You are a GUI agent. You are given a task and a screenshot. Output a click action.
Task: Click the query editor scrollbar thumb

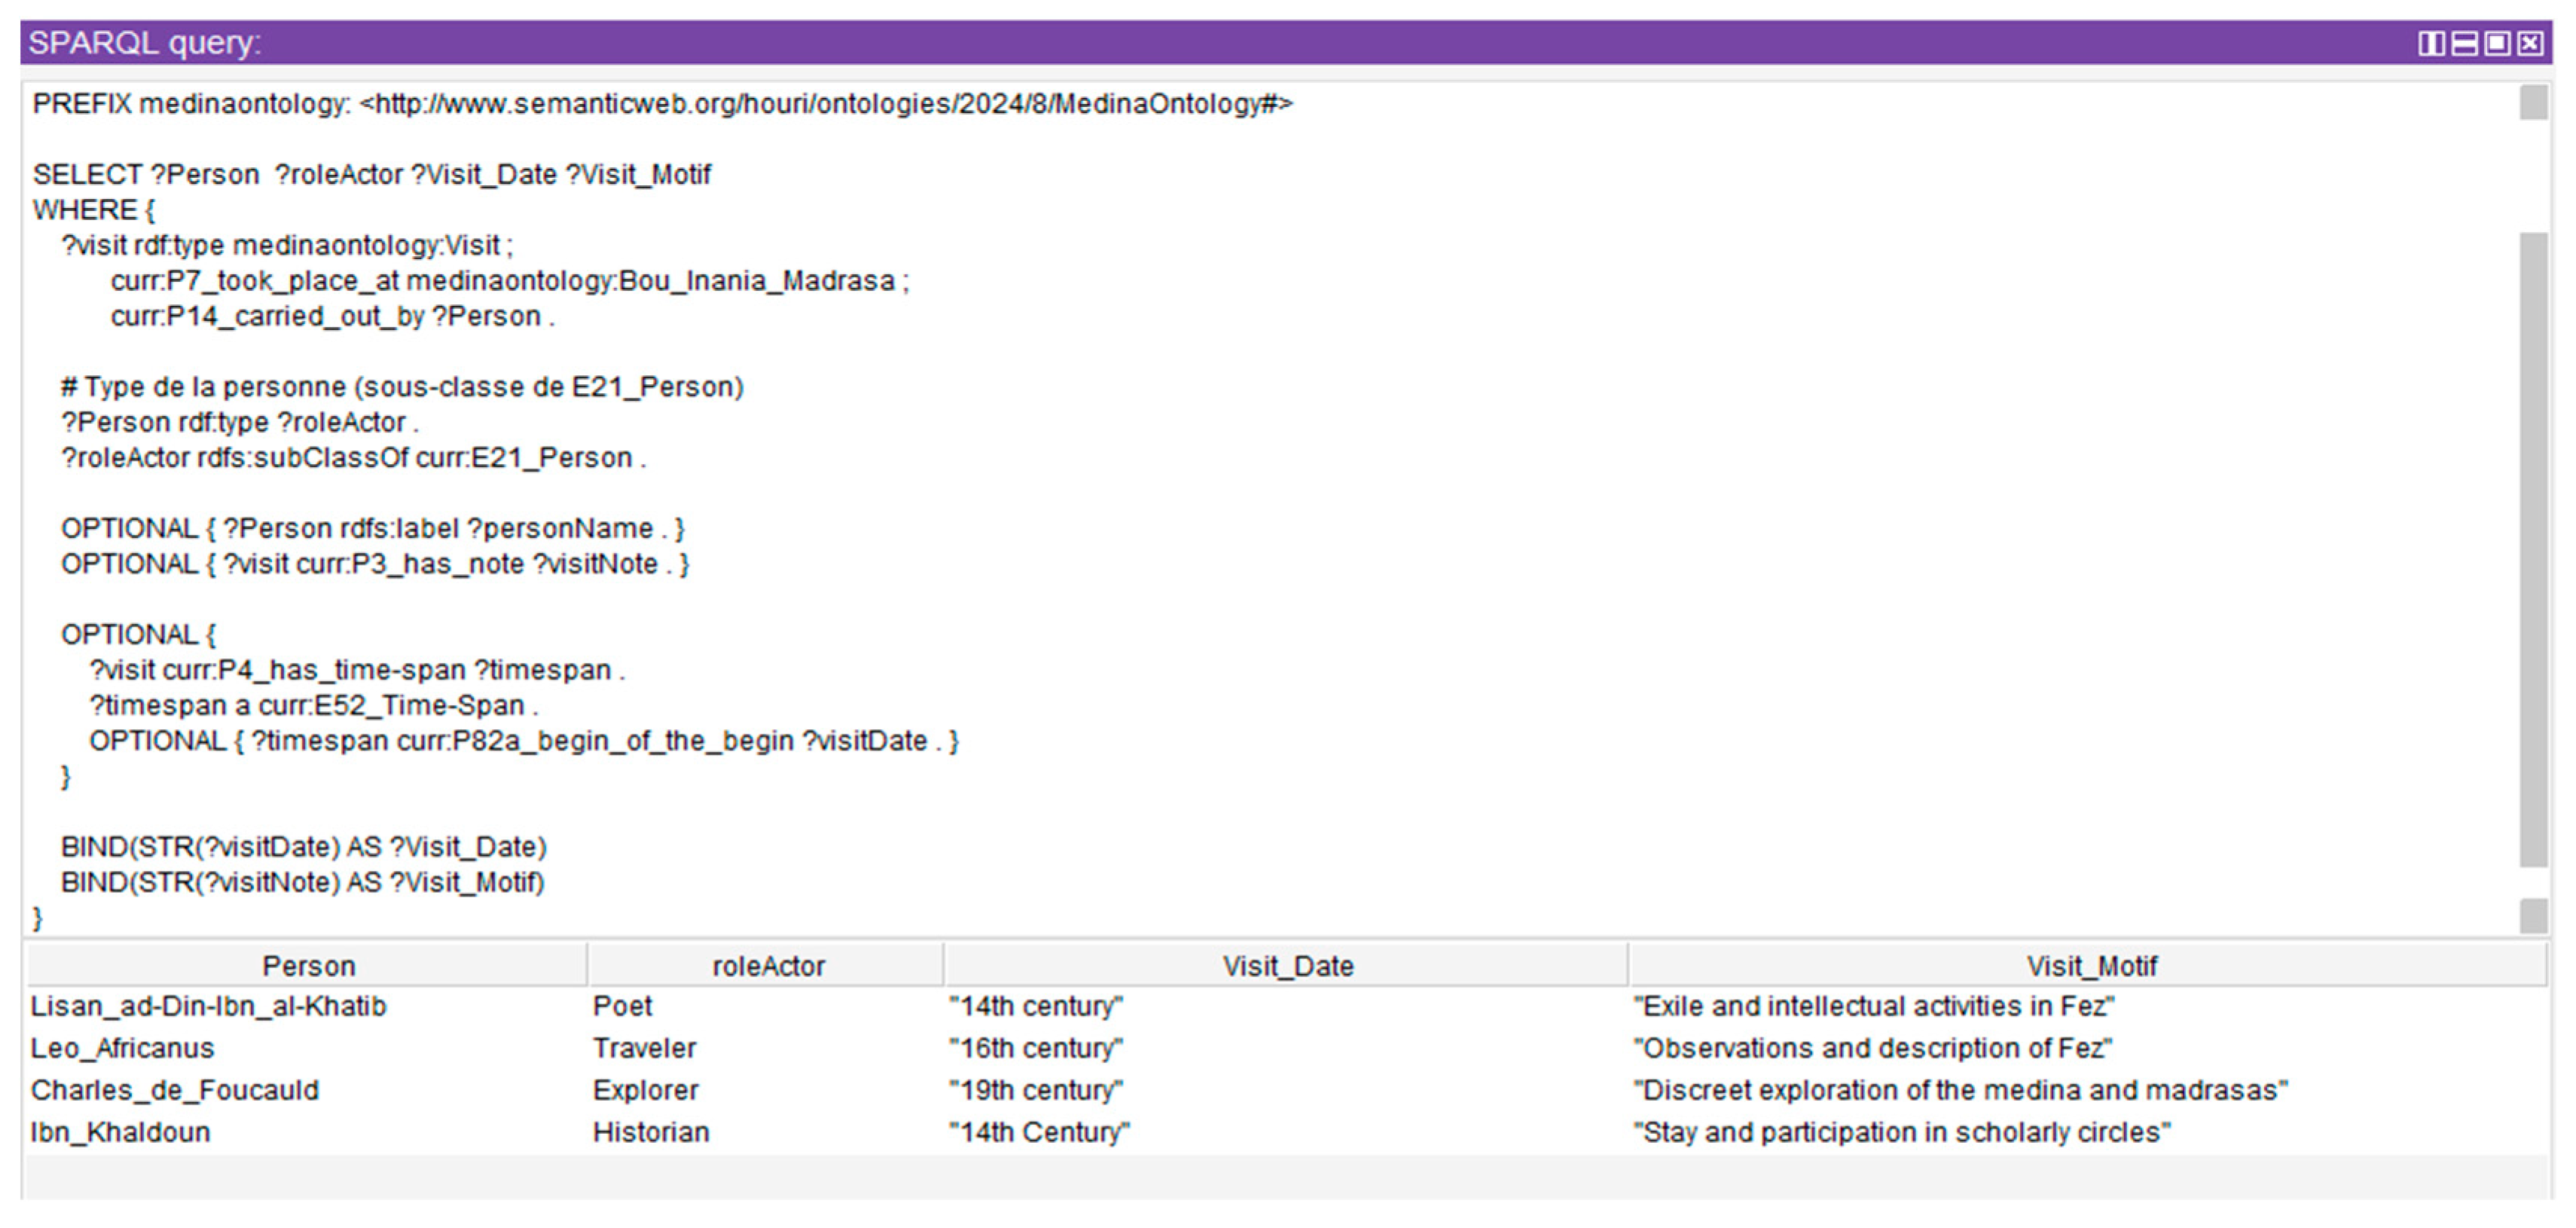click(2533, 550)
